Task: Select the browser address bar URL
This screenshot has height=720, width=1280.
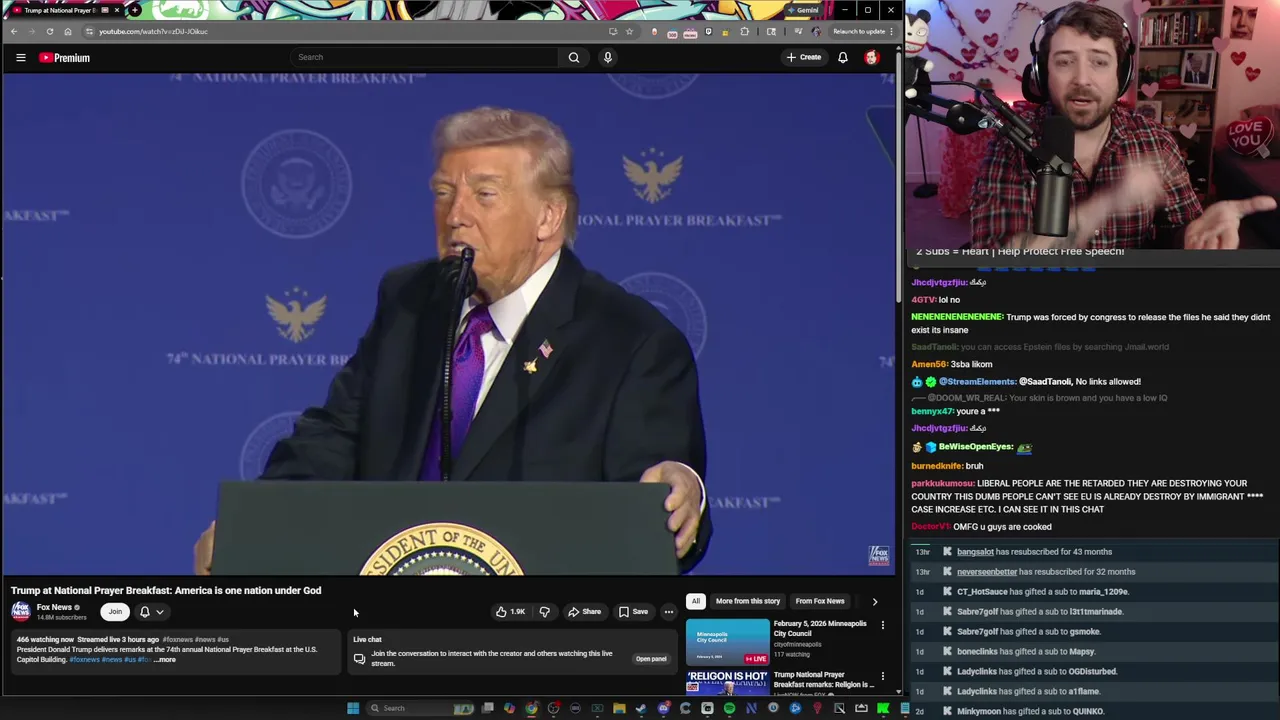Action: (153, 31)
